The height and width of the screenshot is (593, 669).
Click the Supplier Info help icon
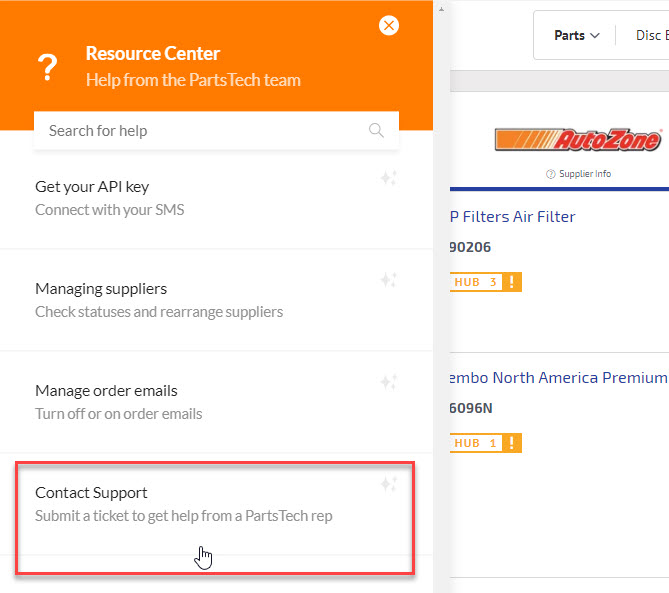(x=550, y=174)
